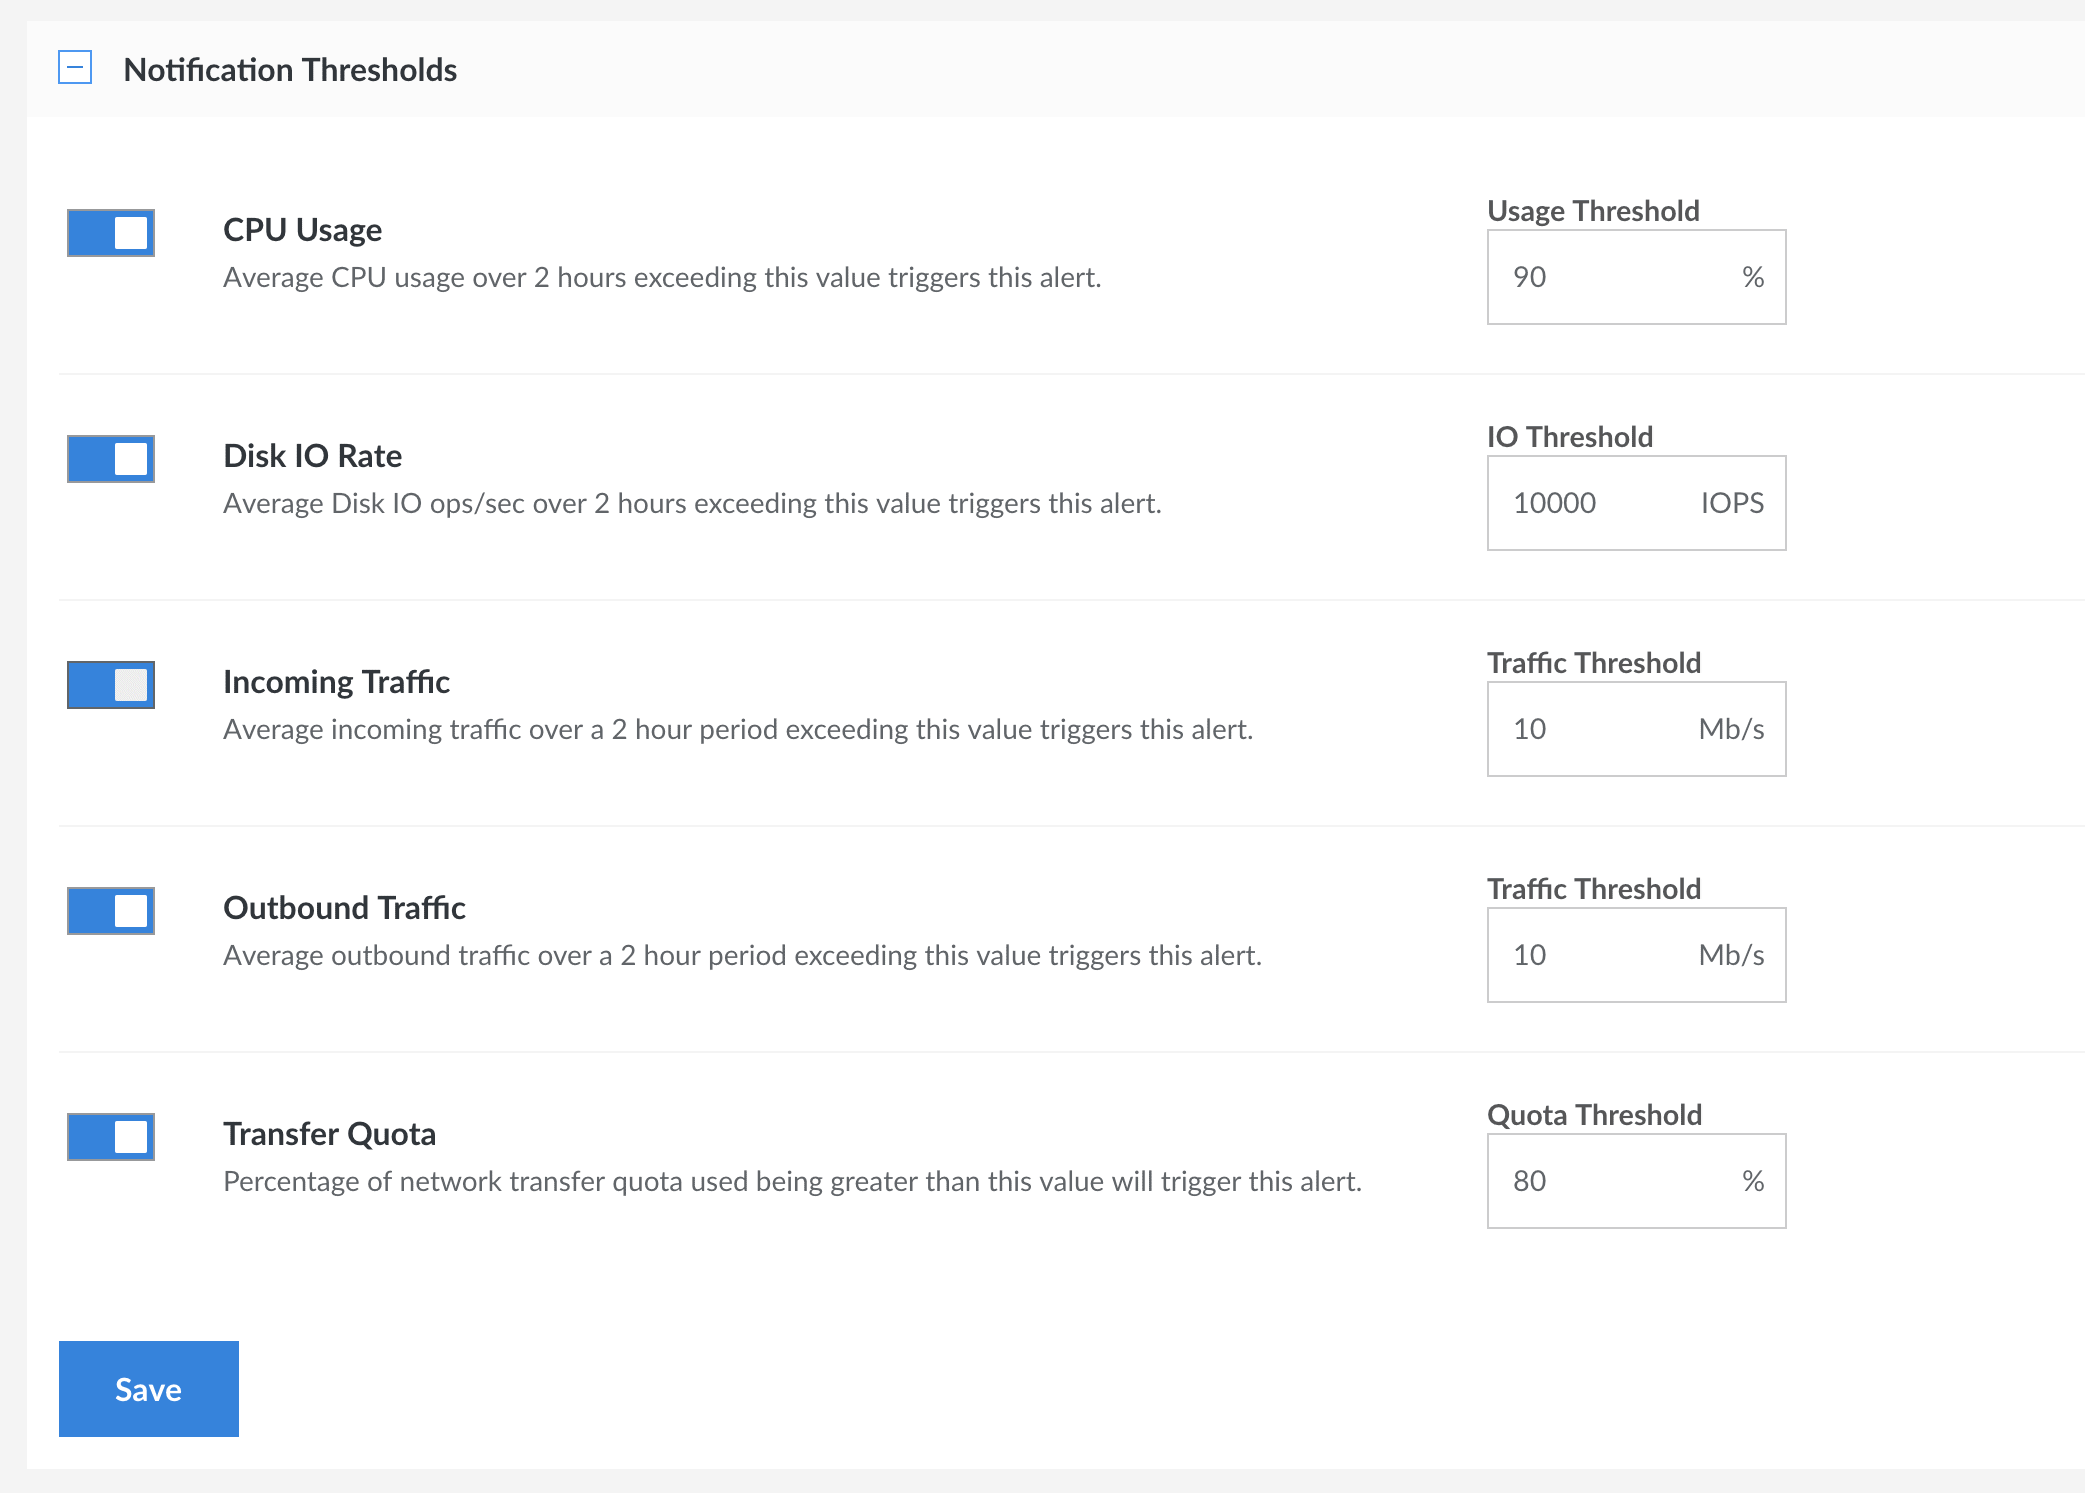
Task: Collapse the Notification Thresholds section
Action: [75, 68]
